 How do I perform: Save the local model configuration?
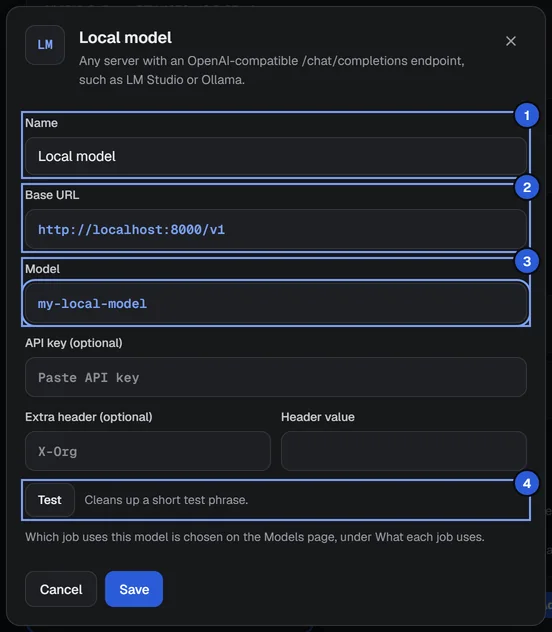134,589
